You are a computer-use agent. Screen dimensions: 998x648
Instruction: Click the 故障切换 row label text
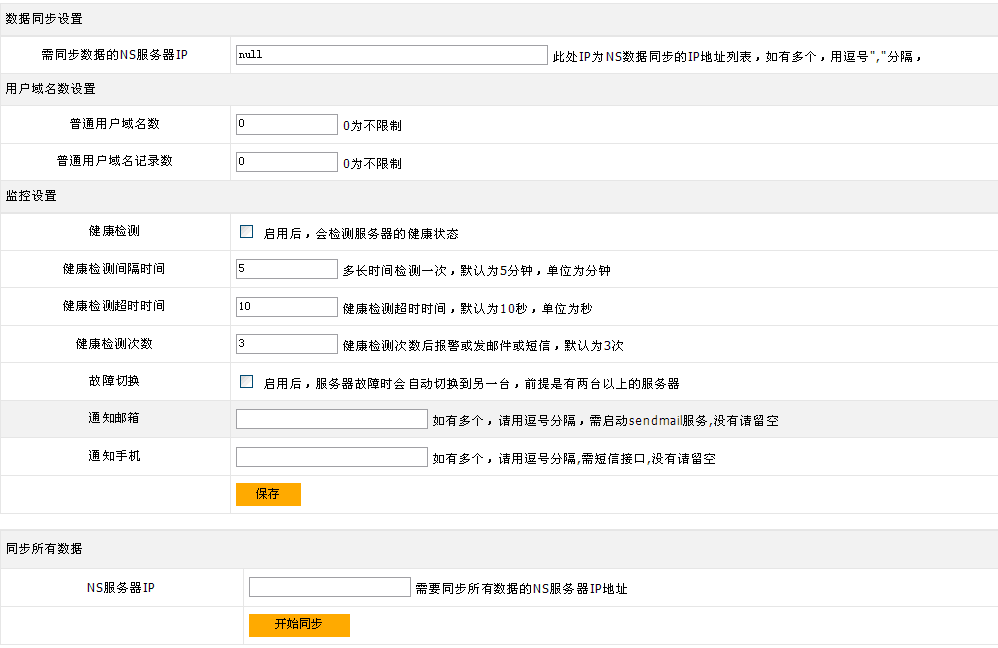[114, 381]
